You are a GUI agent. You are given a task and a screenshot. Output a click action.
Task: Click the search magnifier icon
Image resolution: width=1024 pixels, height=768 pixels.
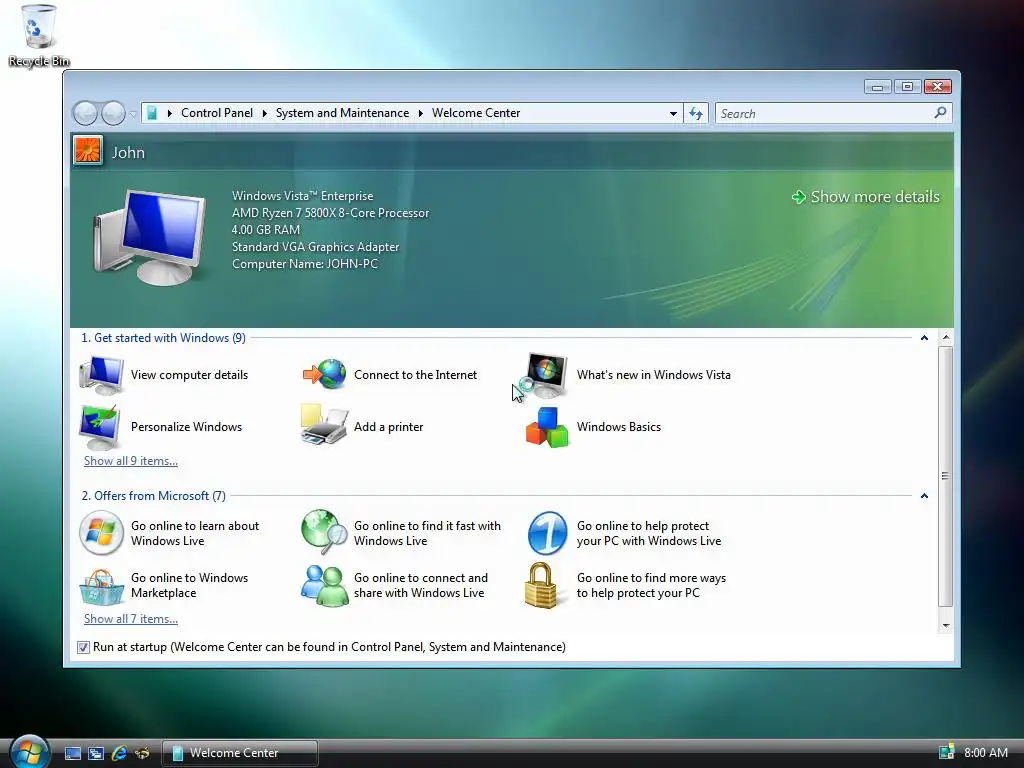point(940,113)
